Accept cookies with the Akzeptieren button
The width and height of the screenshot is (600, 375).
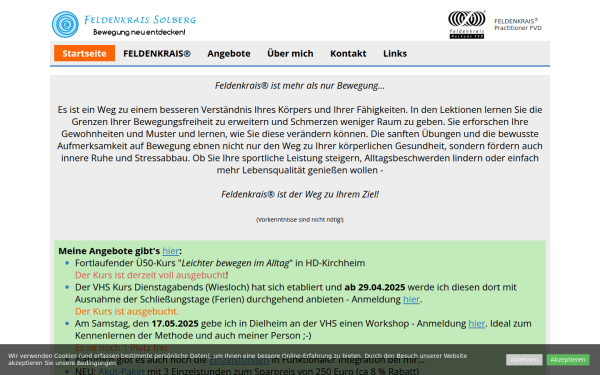(x=568, y=359)
